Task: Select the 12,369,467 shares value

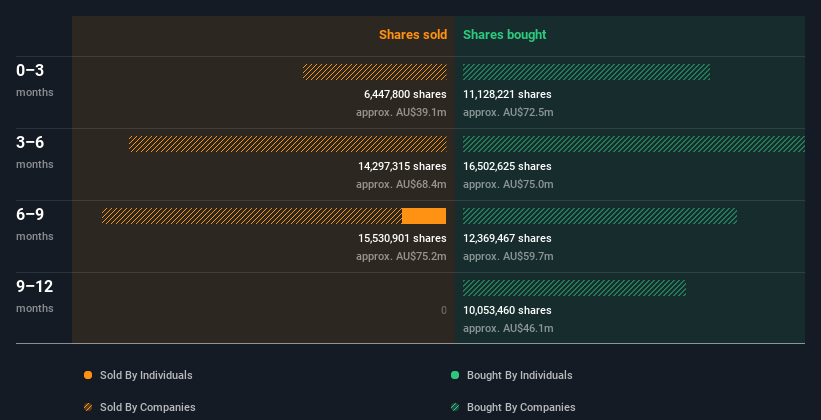Action: coord(507,238)
